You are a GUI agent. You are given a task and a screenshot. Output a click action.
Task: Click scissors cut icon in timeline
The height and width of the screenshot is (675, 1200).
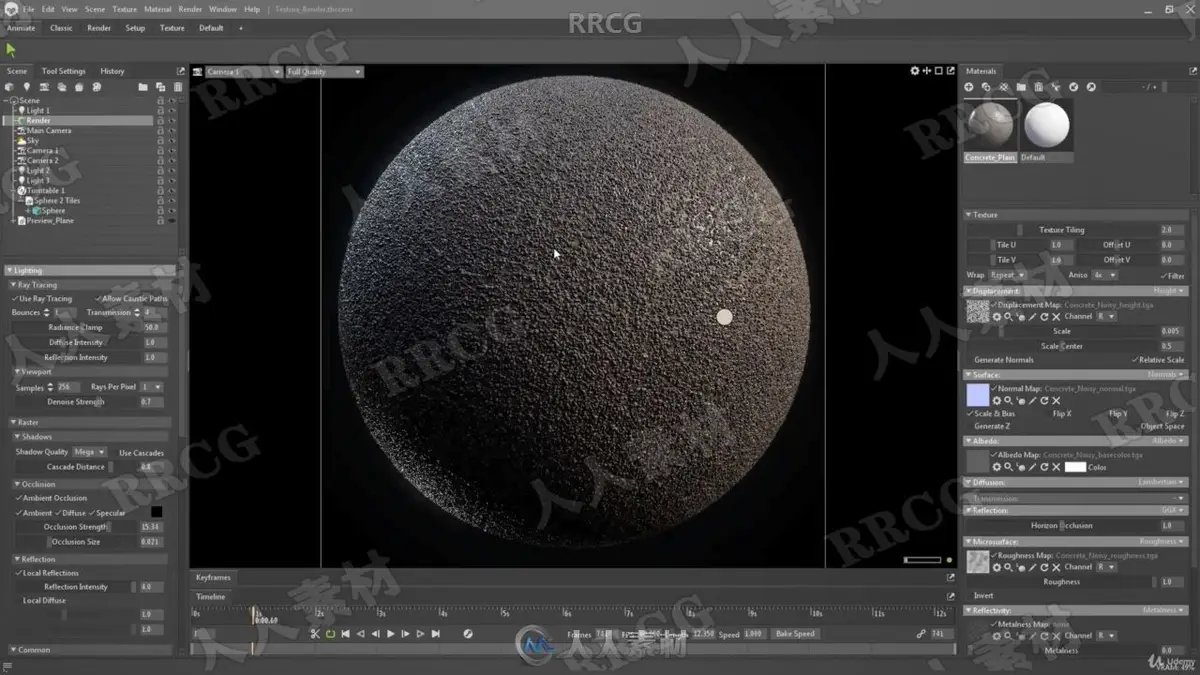pyautogui.click(x=315, y=634)
